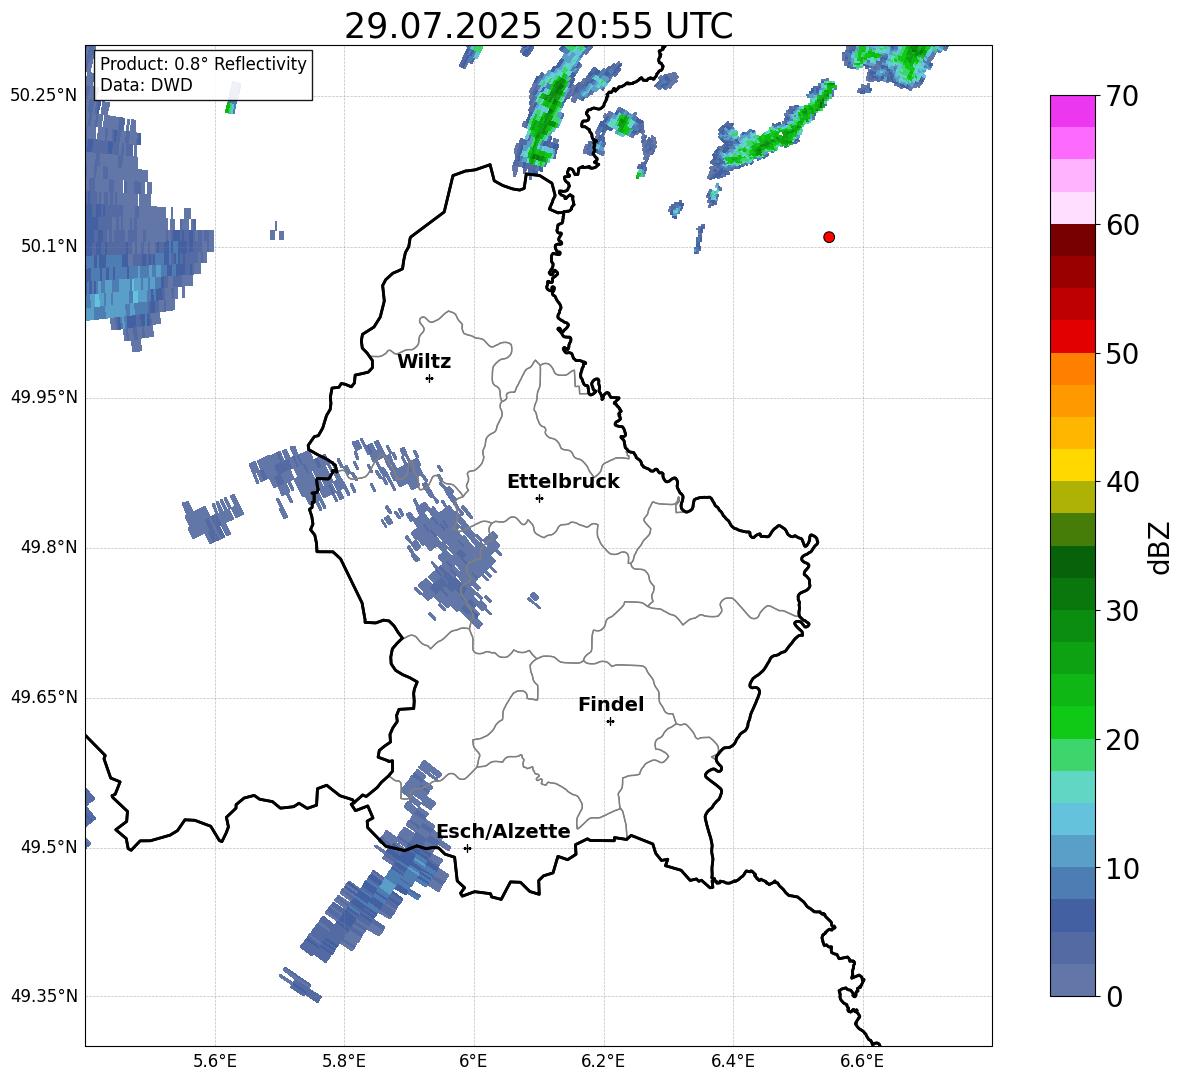The height and width of the screenshot is (1081, 1184).
Task: Click the bright green colorbar segment above 20
Action: coord(1072,722)
